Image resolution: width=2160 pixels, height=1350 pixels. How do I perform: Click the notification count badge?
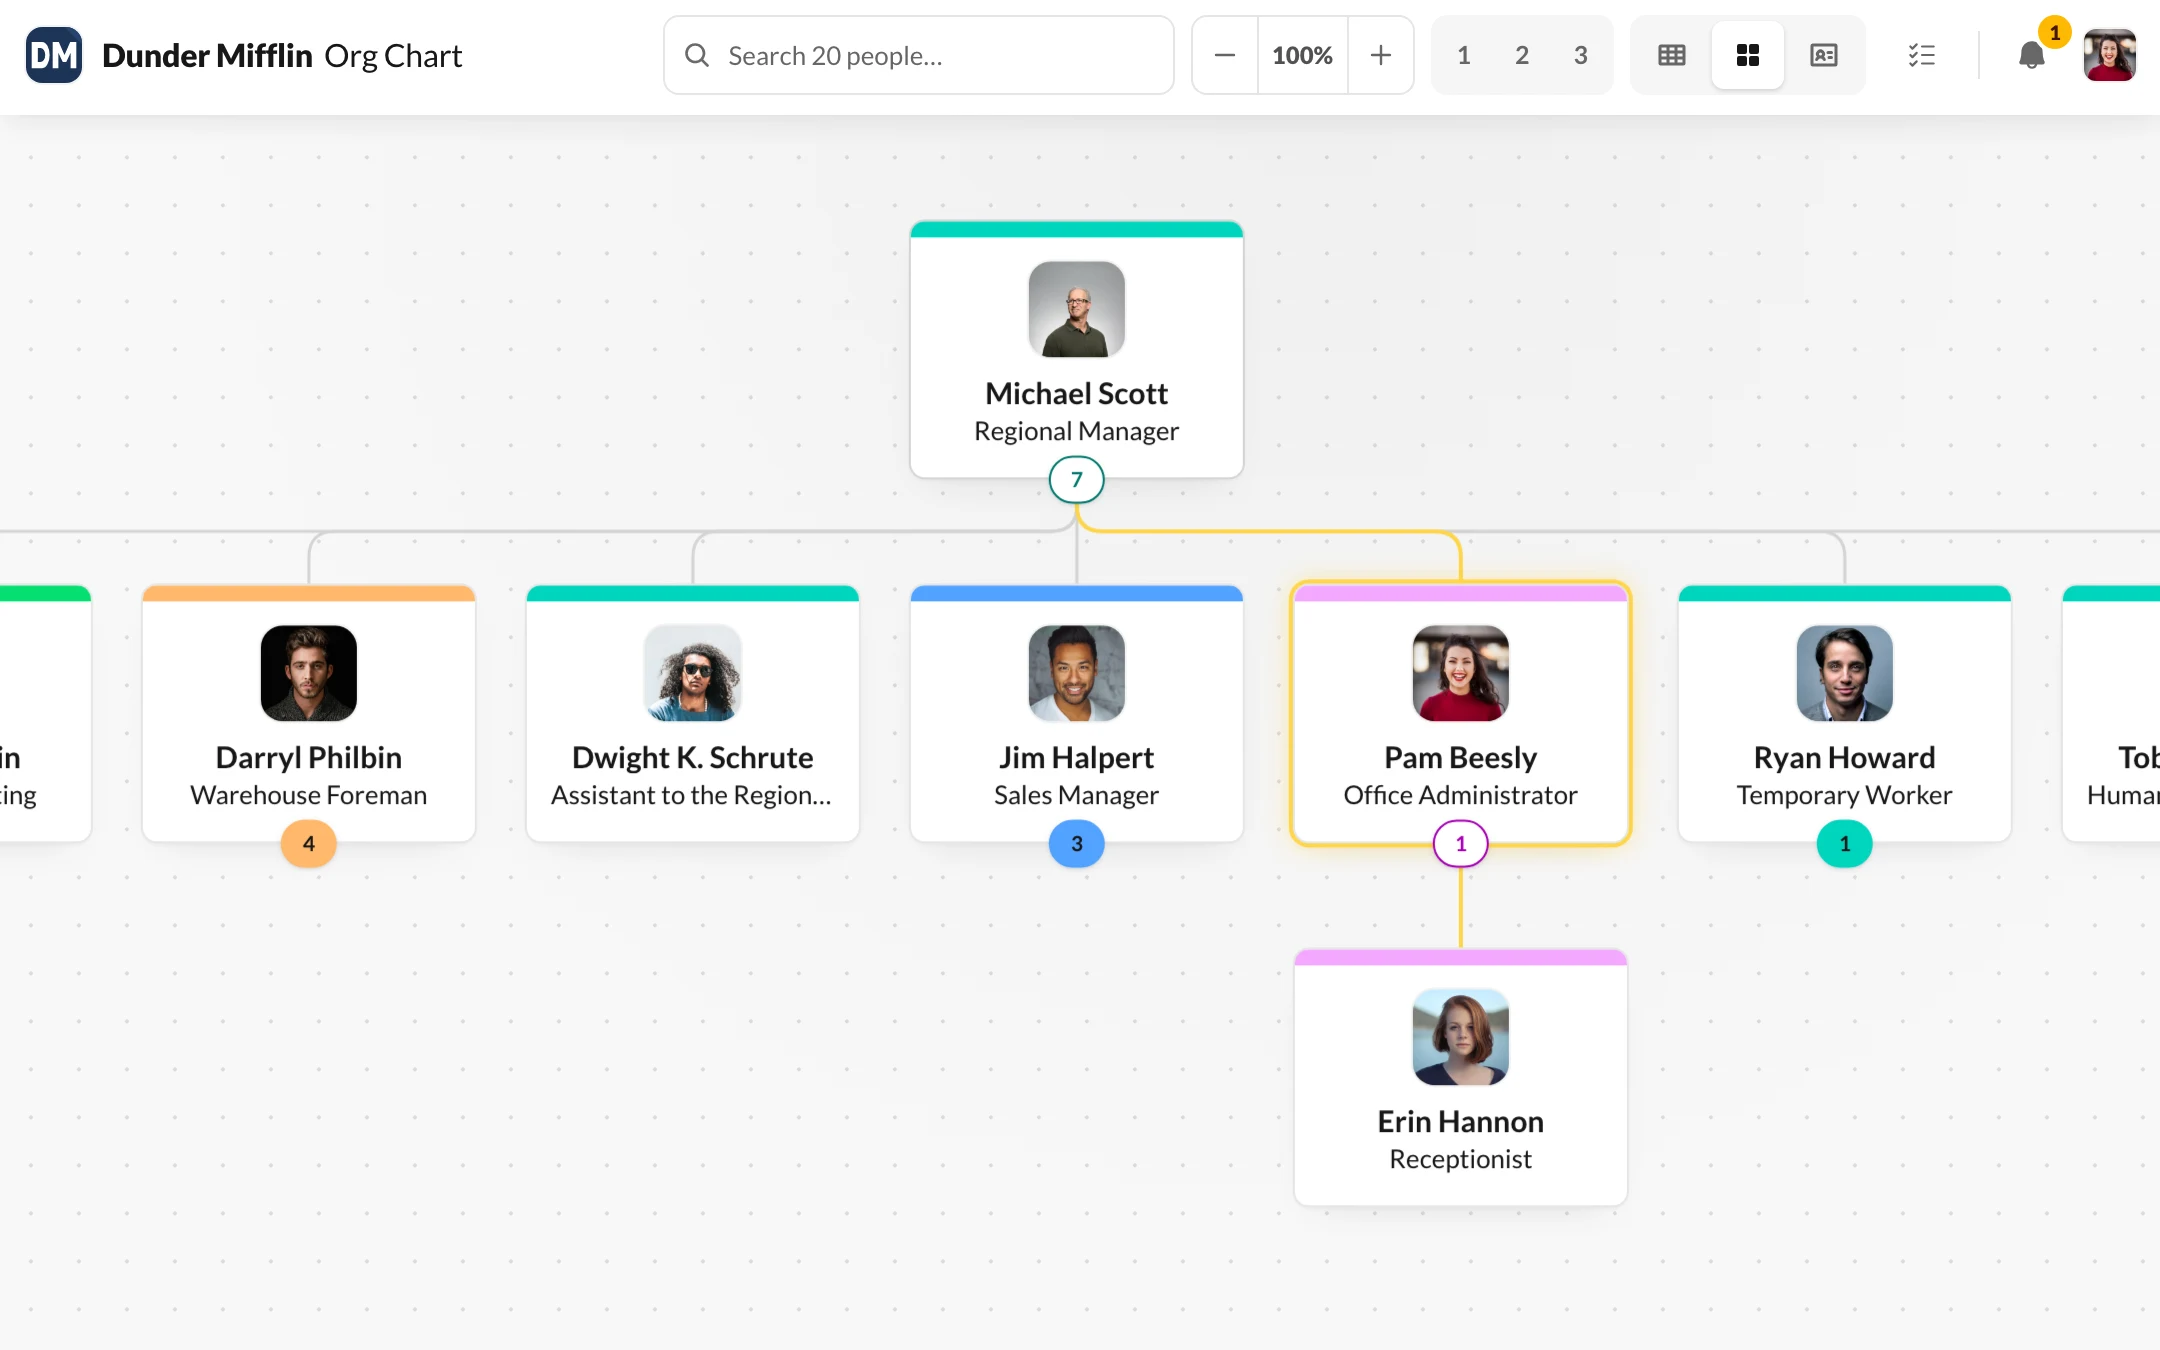click(x=2055, y=33)
